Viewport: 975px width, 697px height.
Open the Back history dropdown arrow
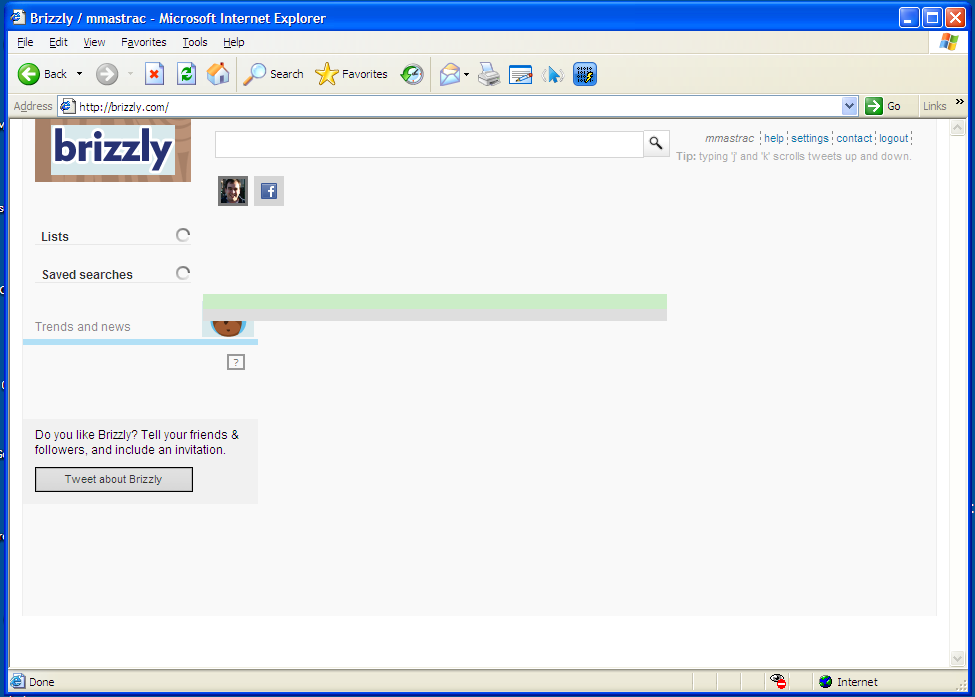pos(80,74)
